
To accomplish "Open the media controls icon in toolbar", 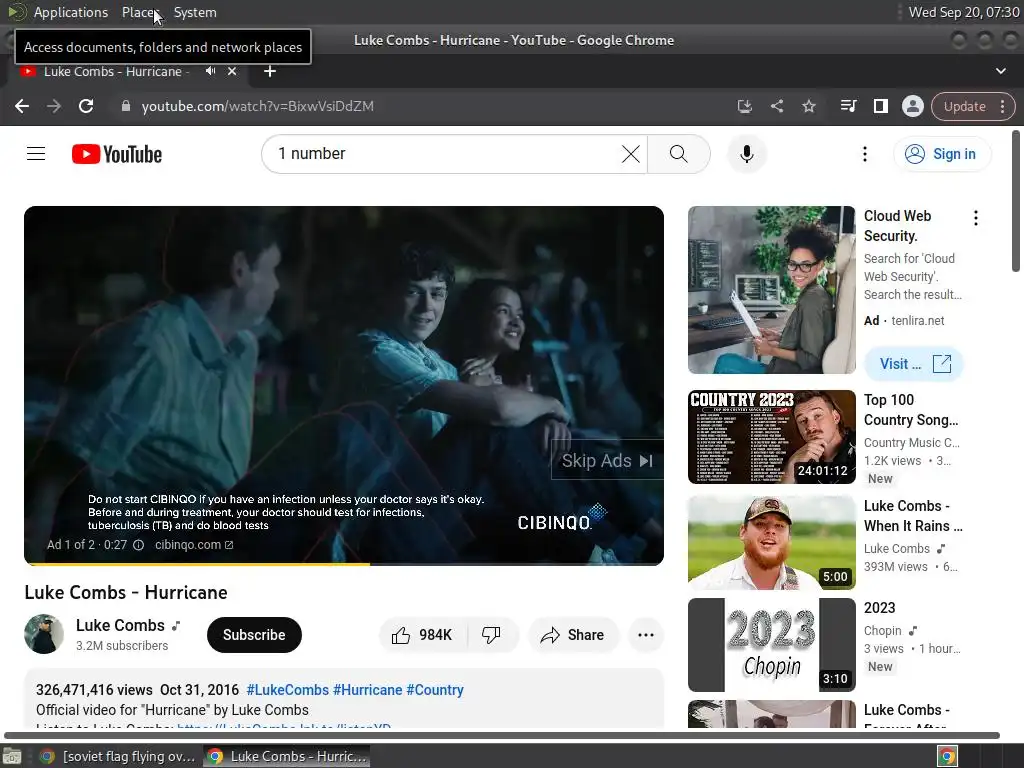I will (x=848, y=106).
